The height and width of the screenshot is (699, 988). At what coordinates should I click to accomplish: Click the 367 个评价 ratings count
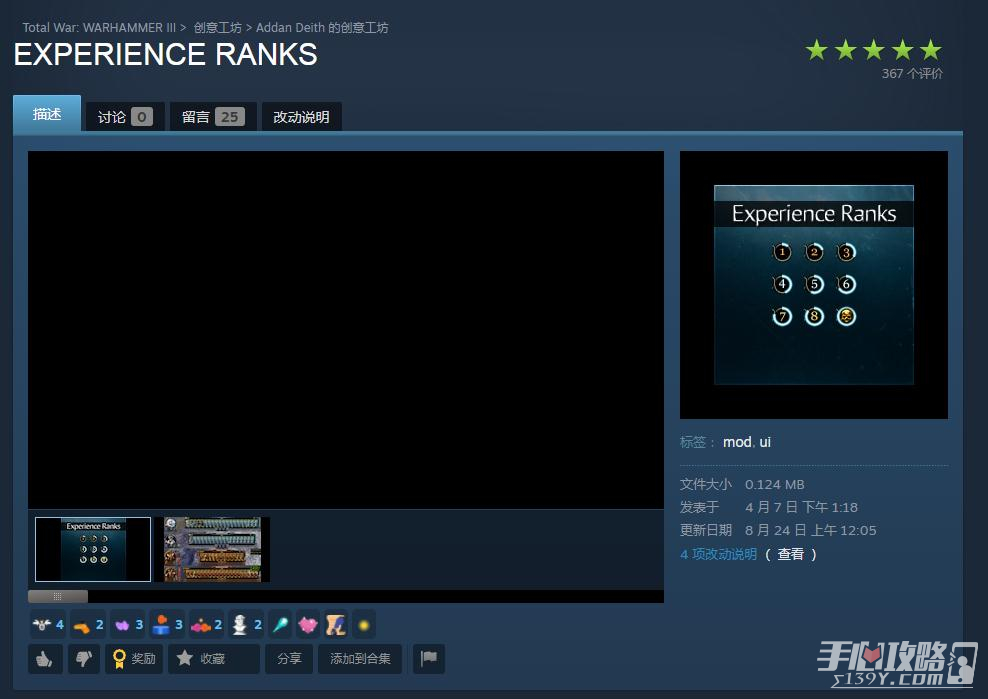(x=912, y=73)
